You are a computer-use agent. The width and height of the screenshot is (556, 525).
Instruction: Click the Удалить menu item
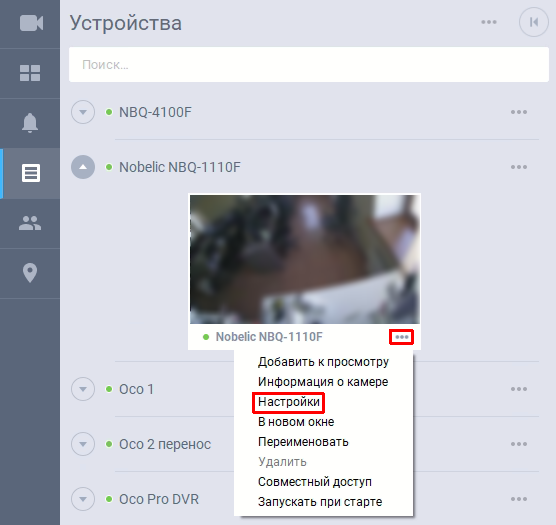tap(282, 462)
